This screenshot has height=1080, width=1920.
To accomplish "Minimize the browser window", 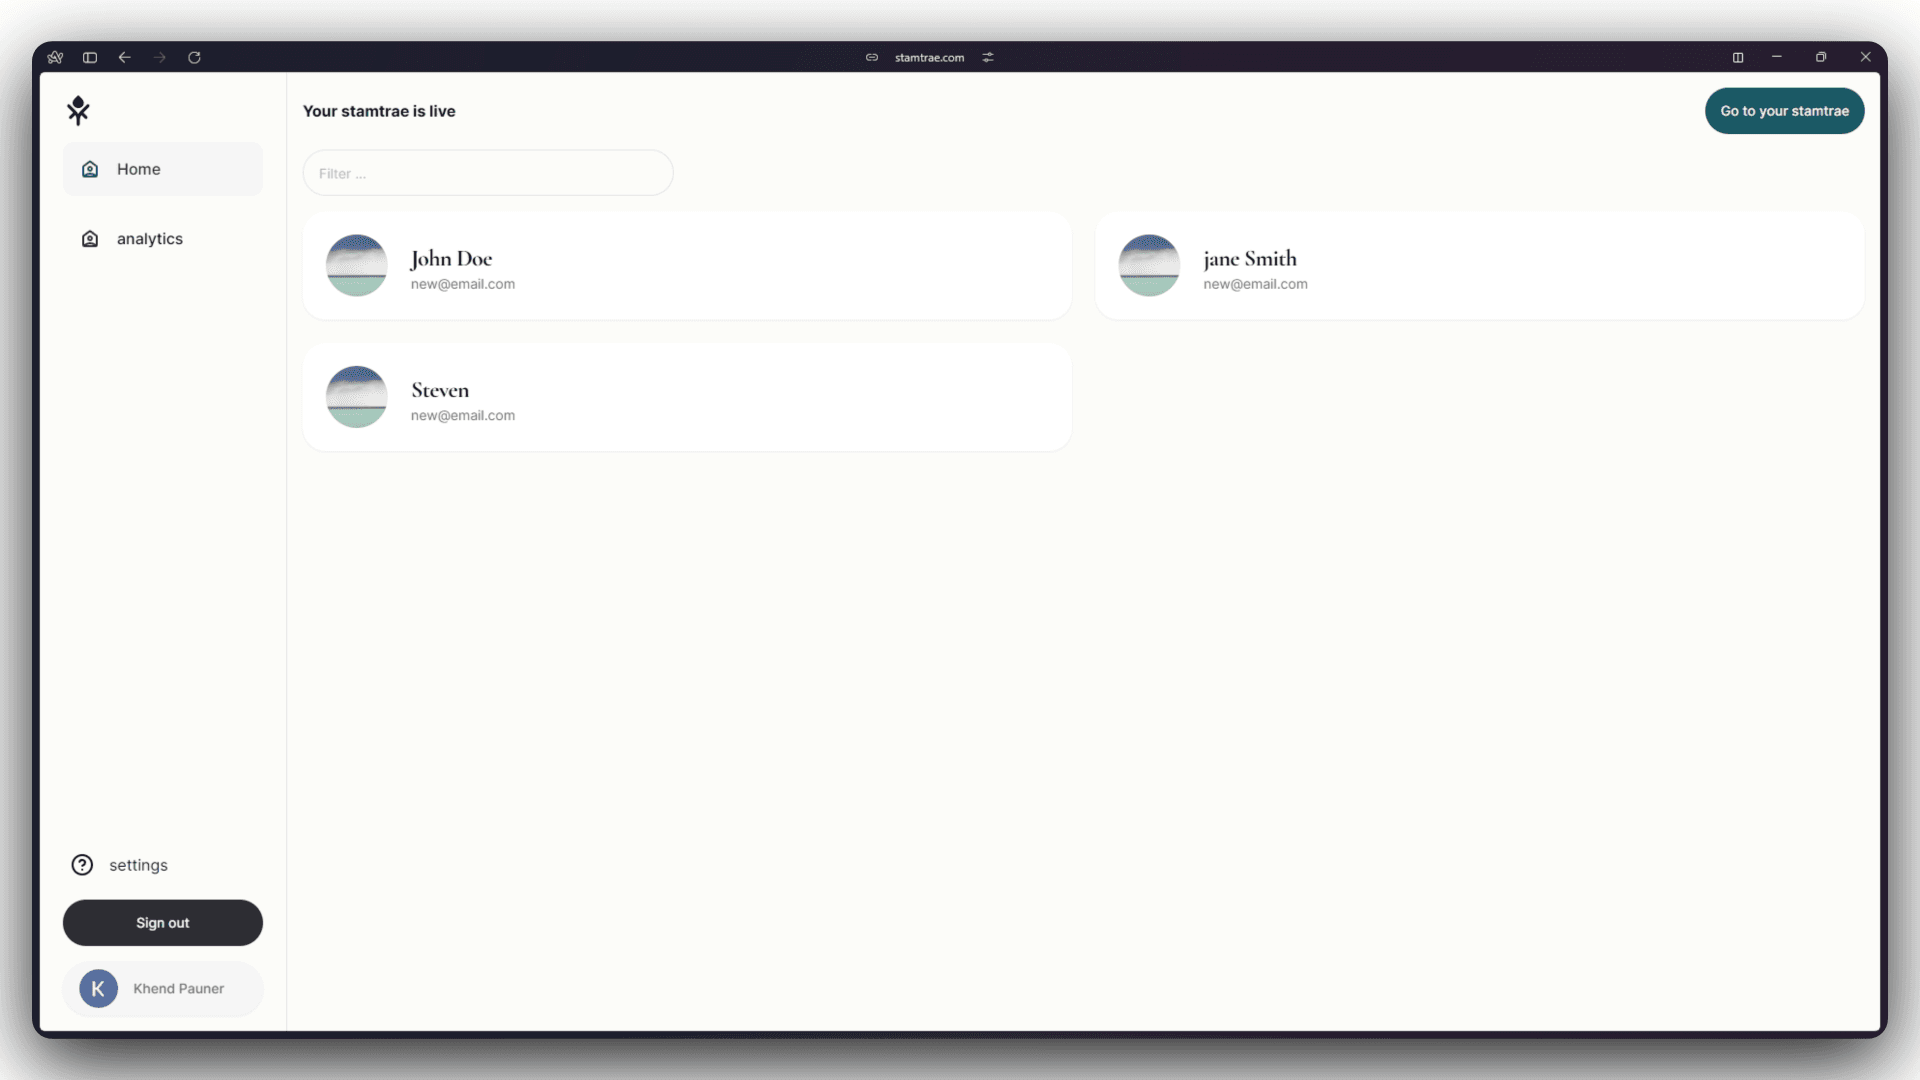I will click(1777, 57).
